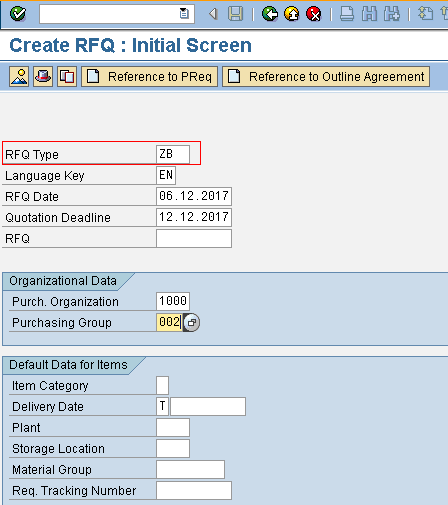Click the Save diskette icon
This screenshot has height=505, width=448.
click(x=235, y=14)
